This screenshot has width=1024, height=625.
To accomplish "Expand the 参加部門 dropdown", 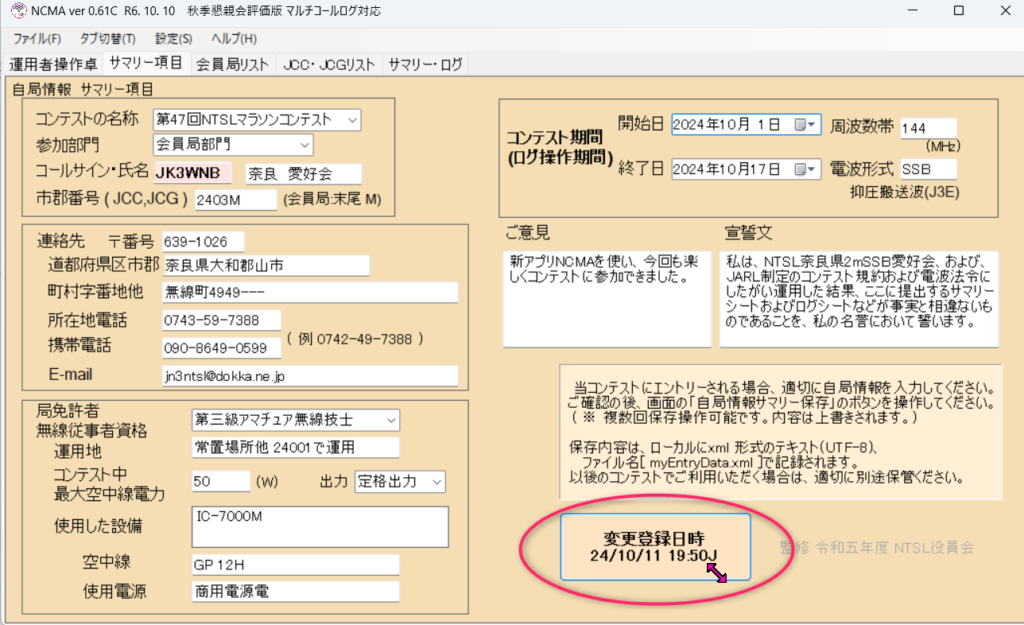I will [304, 146].
